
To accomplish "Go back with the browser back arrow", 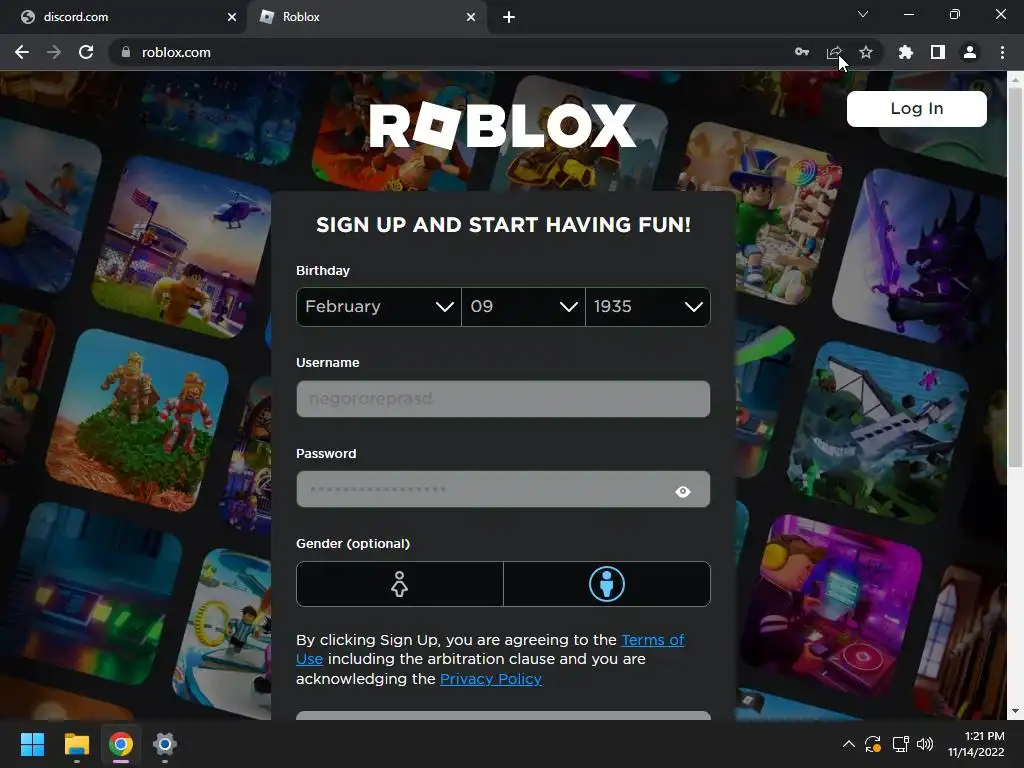I will click(22, 52).
